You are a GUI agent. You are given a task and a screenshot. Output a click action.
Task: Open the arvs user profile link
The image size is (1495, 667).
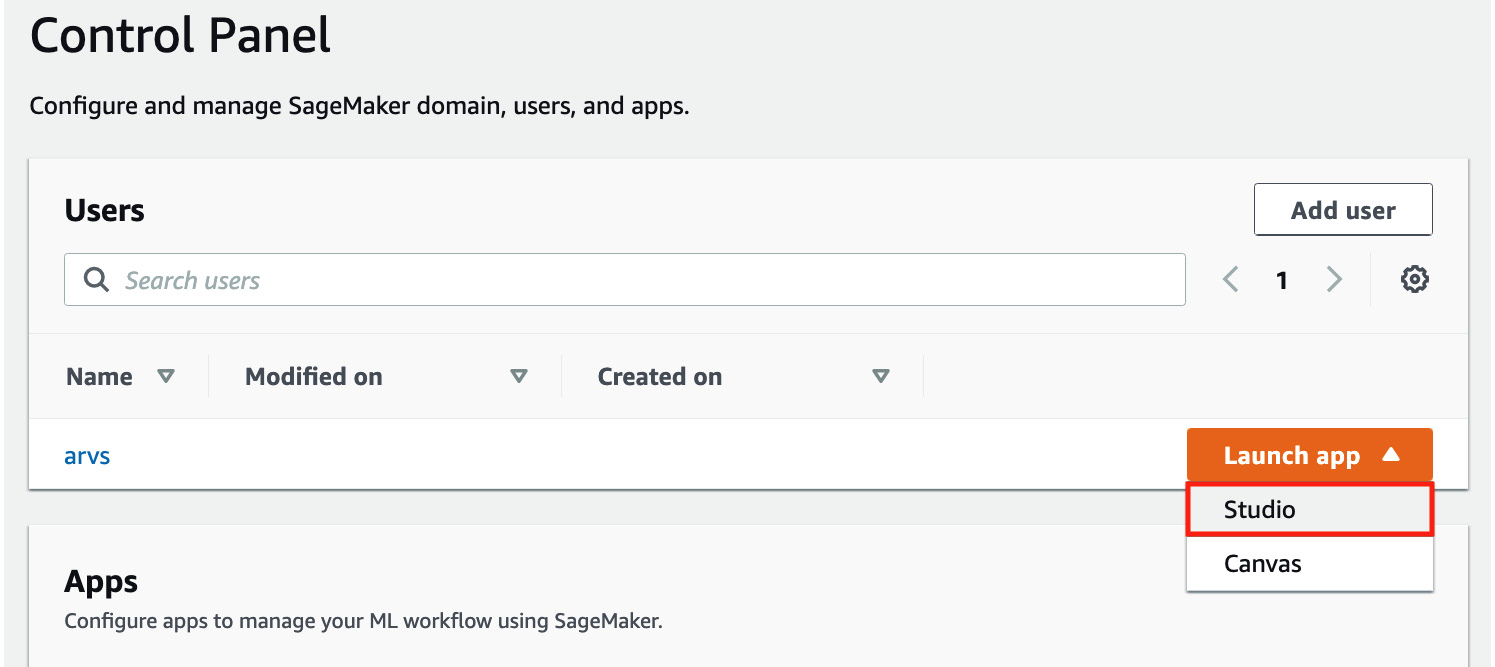click(87, 456)
